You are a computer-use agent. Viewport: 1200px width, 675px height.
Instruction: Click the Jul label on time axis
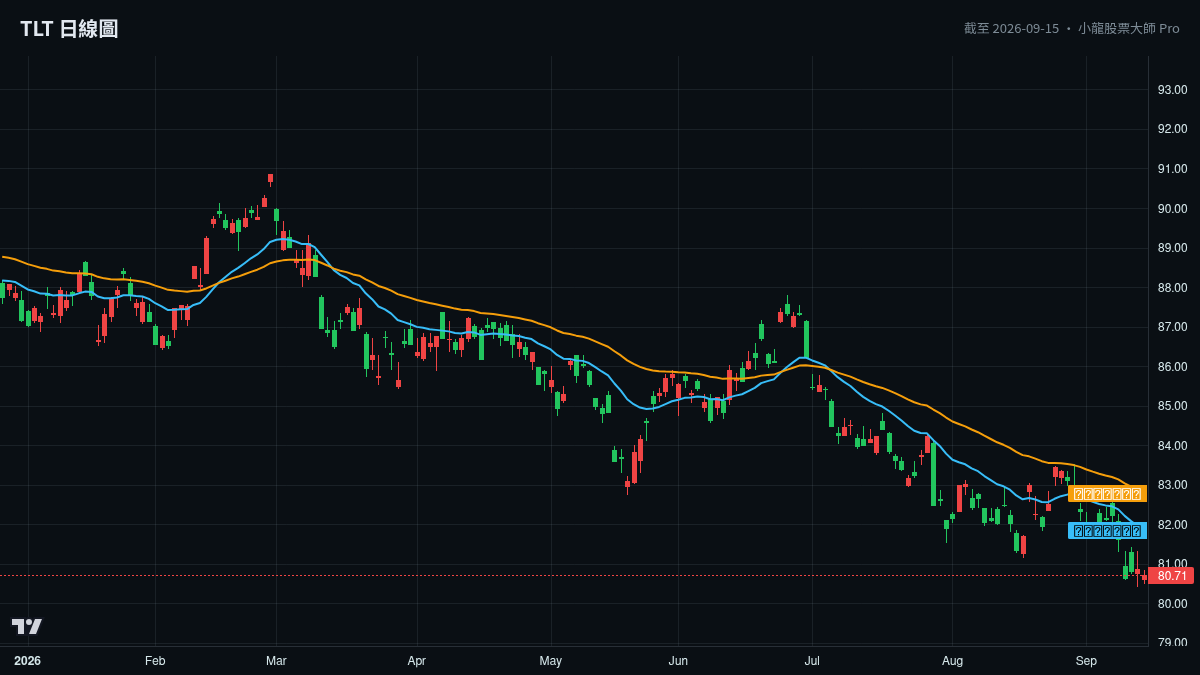point(812,661)
